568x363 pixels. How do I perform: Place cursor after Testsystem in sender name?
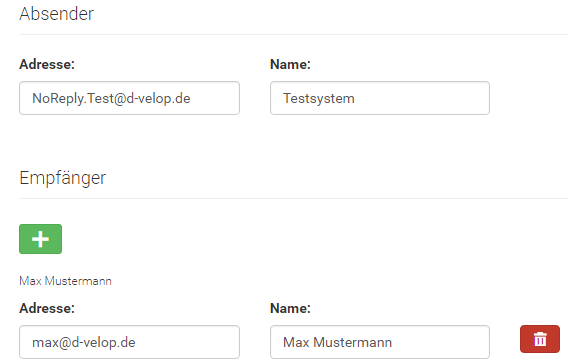tap(356, 99)
